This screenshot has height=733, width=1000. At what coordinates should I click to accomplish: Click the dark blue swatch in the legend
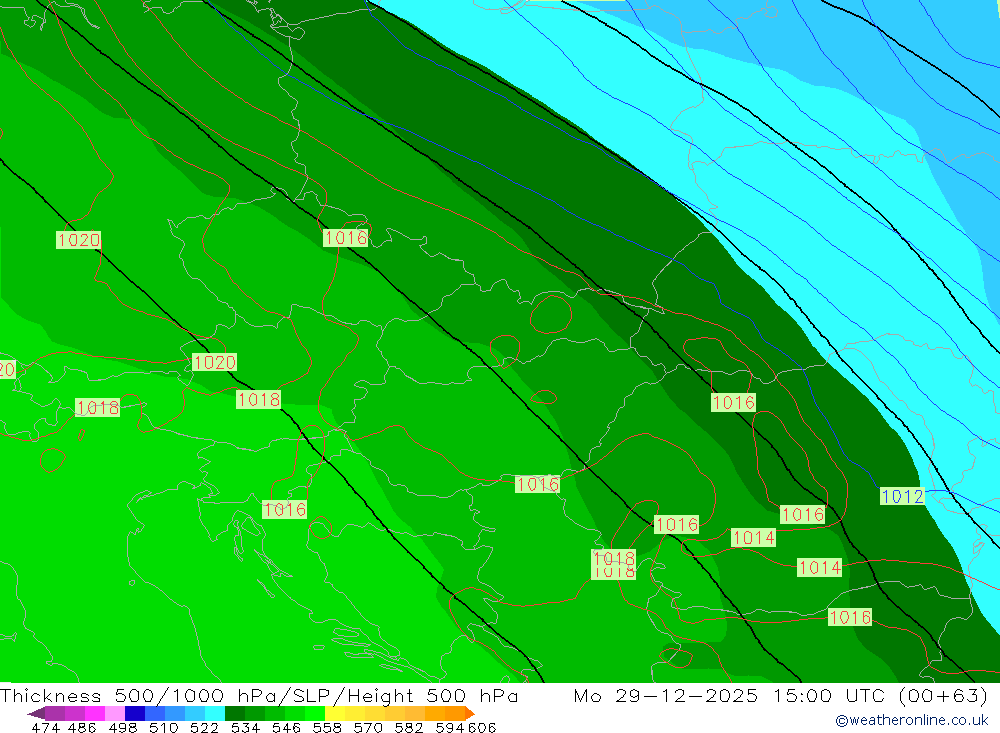135,713
